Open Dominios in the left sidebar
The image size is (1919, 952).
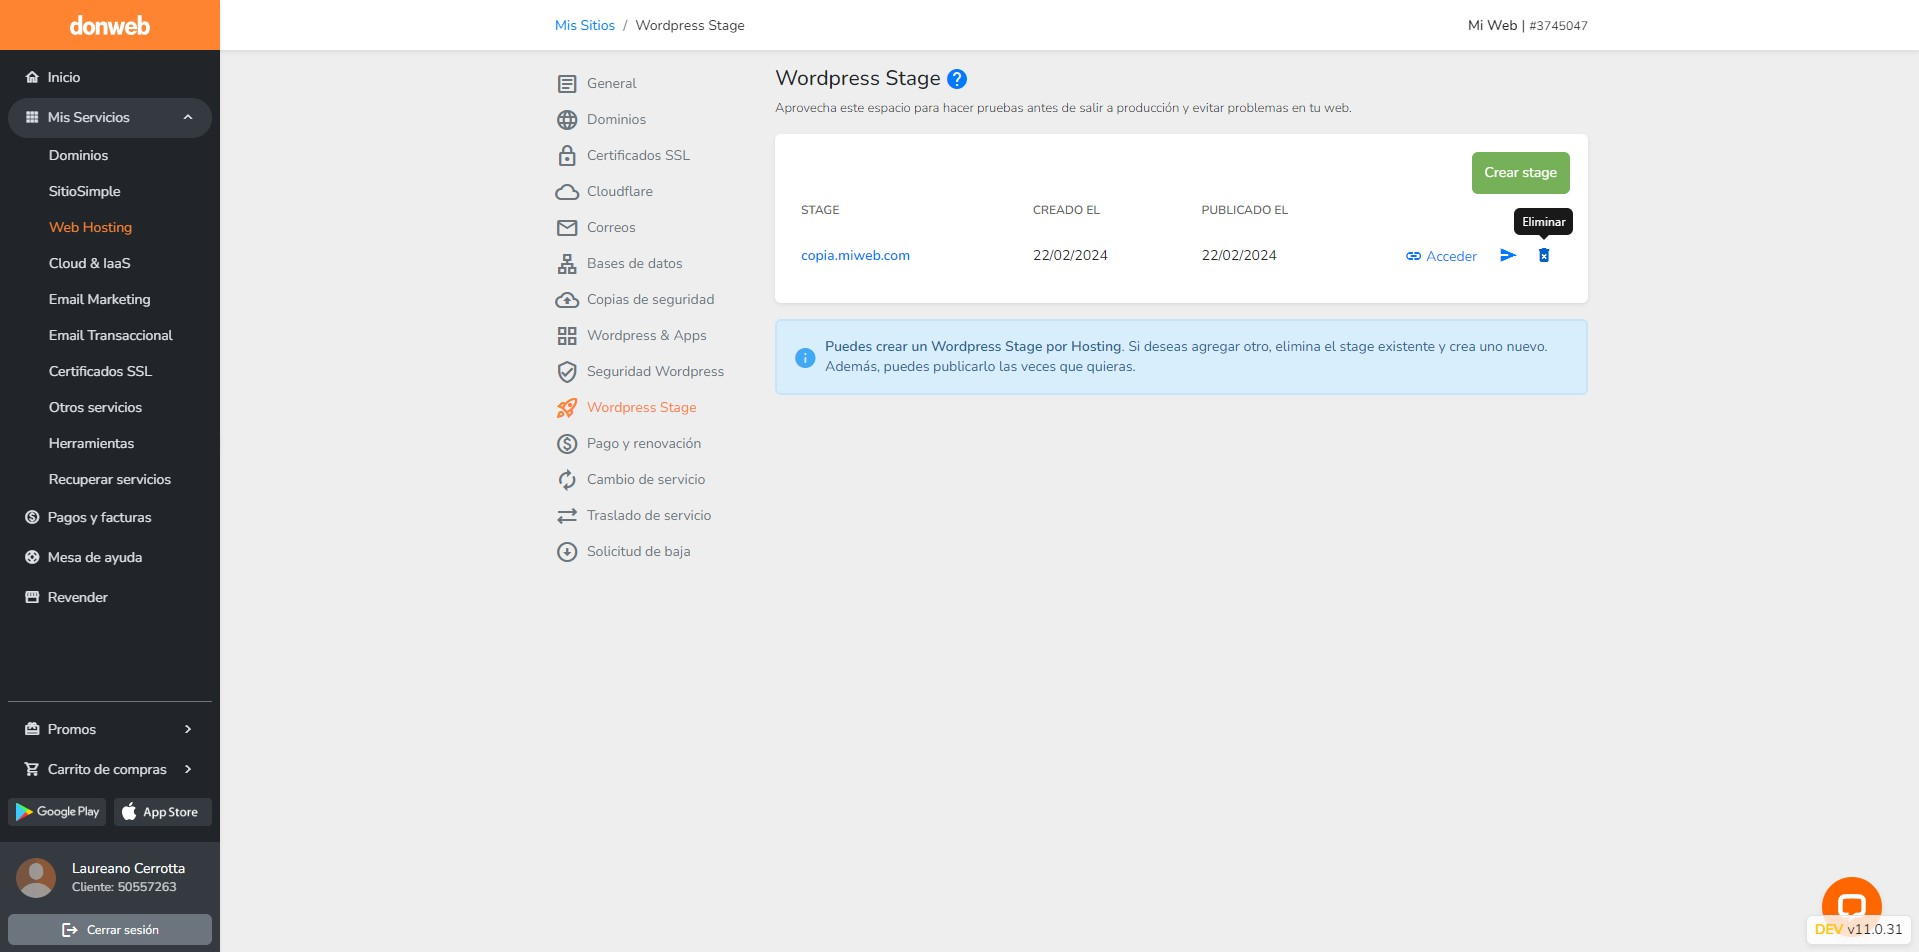click(x=78, y=155)
